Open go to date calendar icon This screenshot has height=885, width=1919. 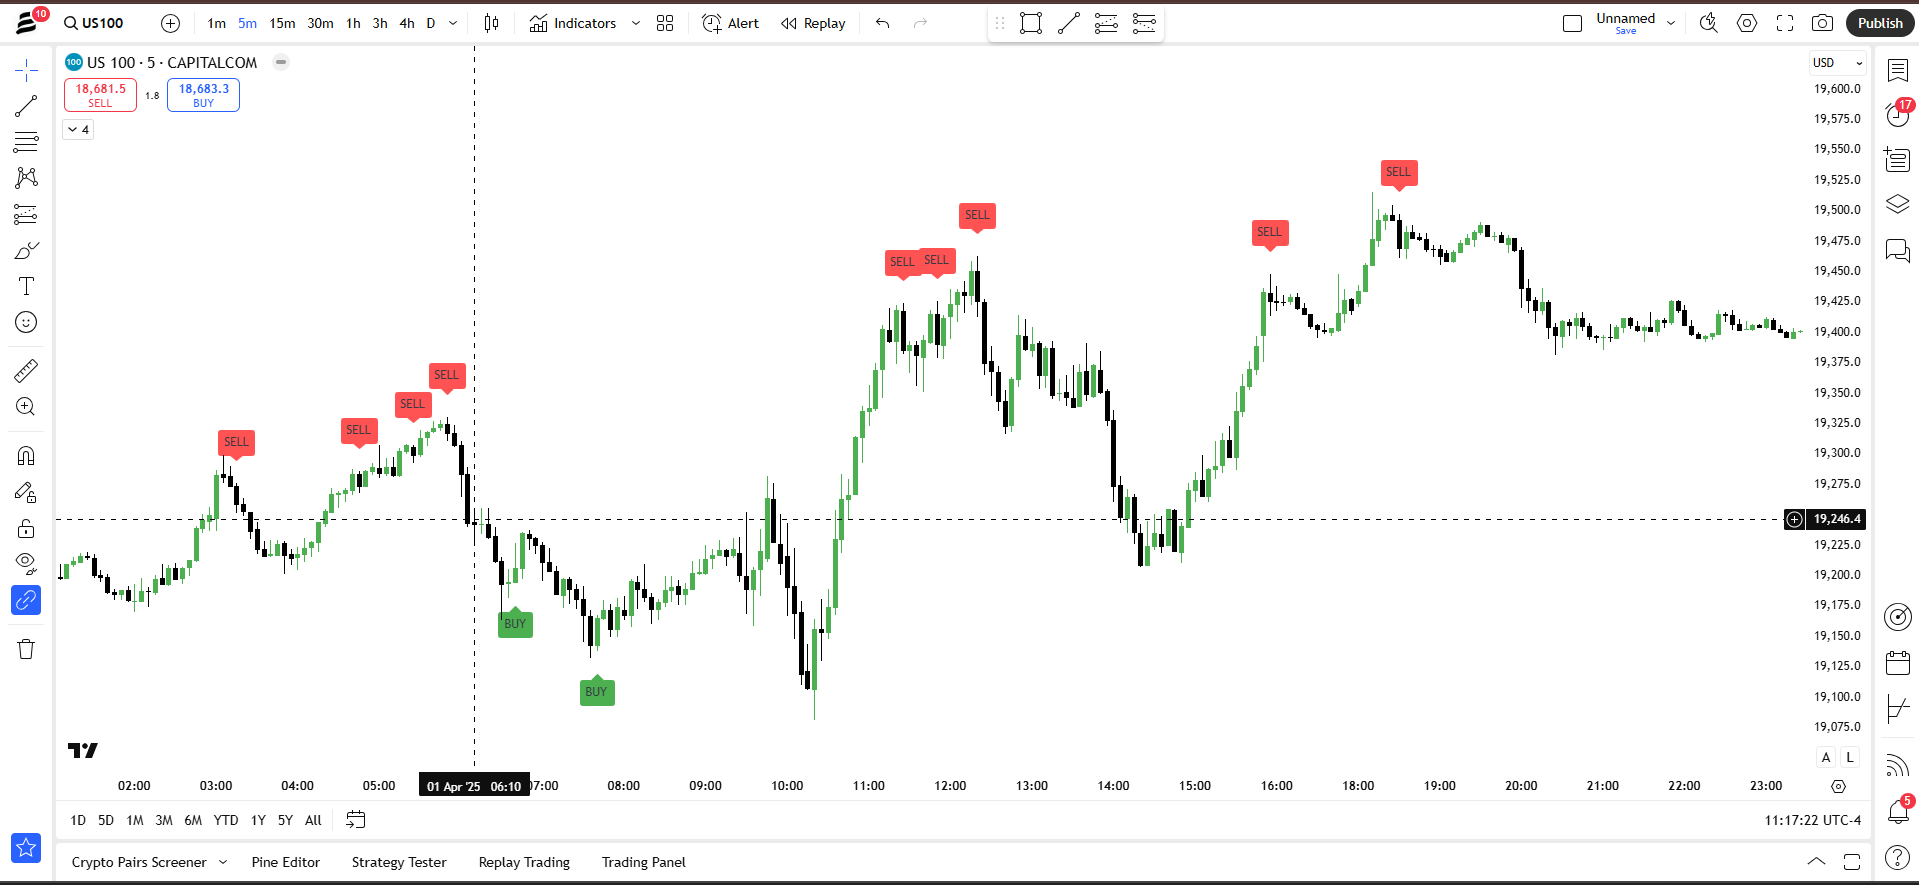point(356,820)
